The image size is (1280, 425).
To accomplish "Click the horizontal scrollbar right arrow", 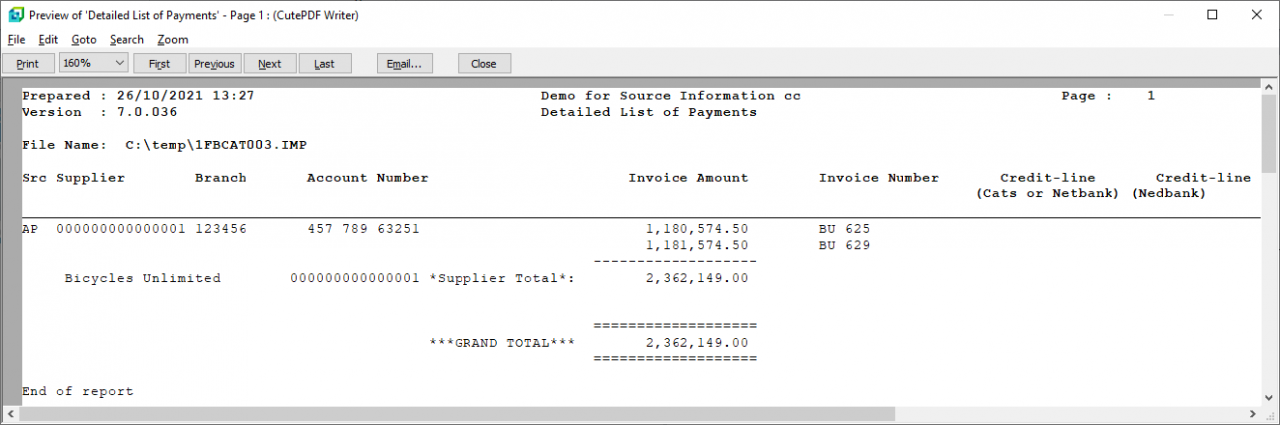I will (x=1252, y=414).
